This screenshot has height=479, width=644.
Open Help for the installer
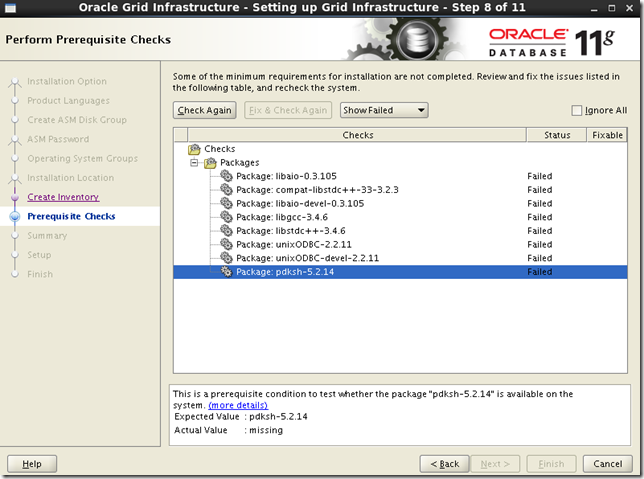pyautogui.click(x=32, y=464)
